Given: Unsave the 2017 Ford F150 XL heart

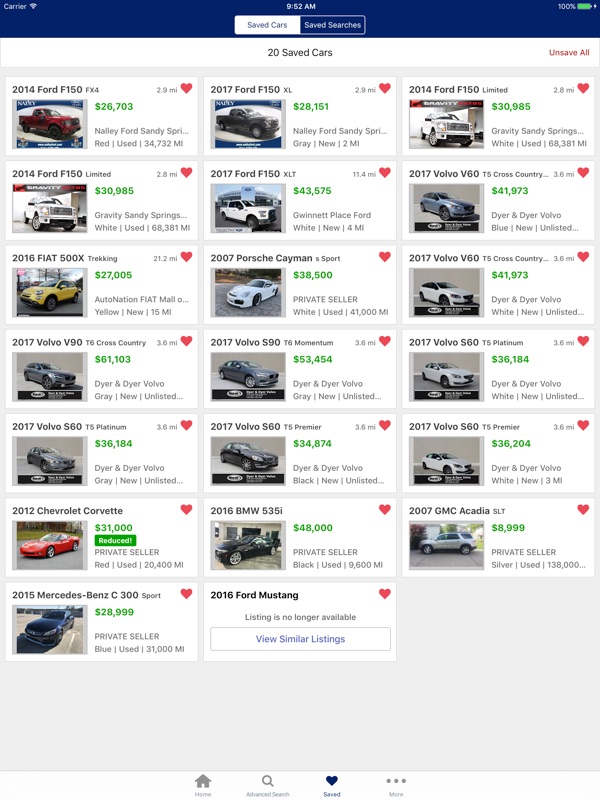Looking at the screenshot, I should tap(385, 88).
